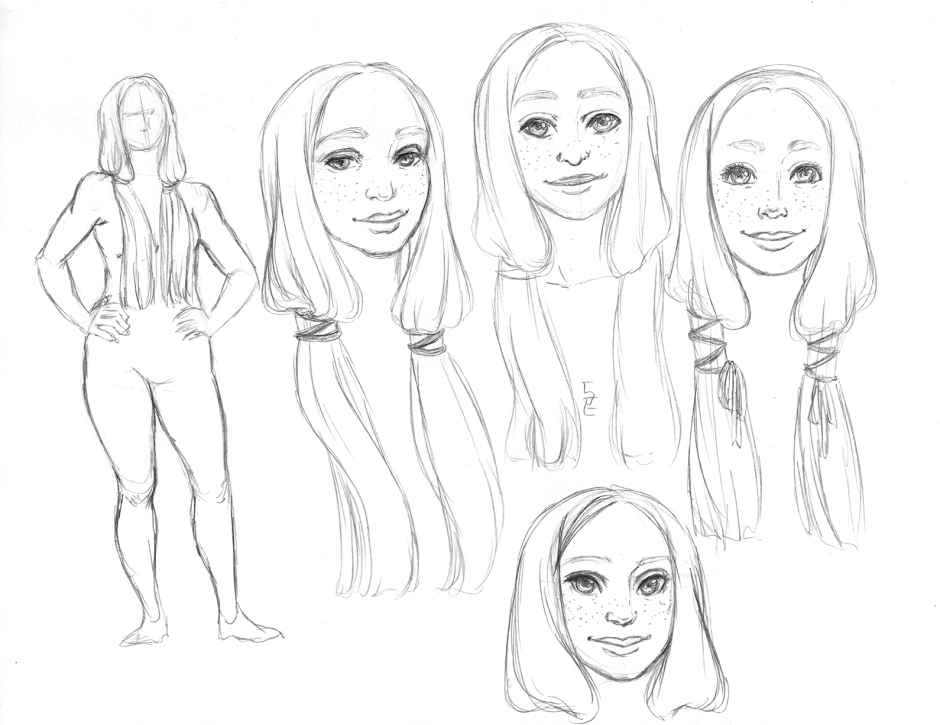
Task: Click the second portrait's right hair tie
Action: [427, 343]
